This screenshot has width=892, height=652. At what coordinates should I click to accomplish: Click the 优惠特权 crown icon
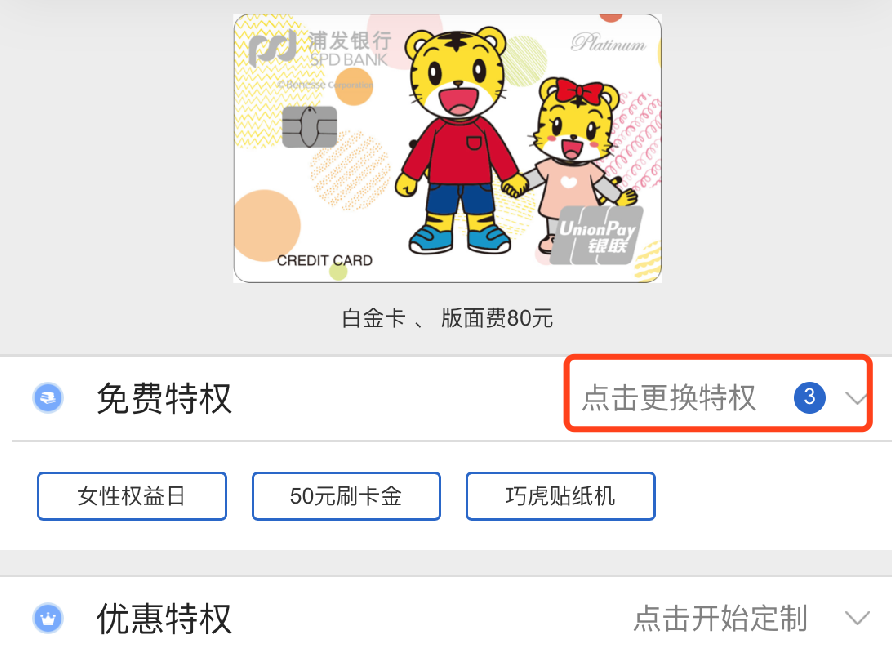click(x=48, y=618)
